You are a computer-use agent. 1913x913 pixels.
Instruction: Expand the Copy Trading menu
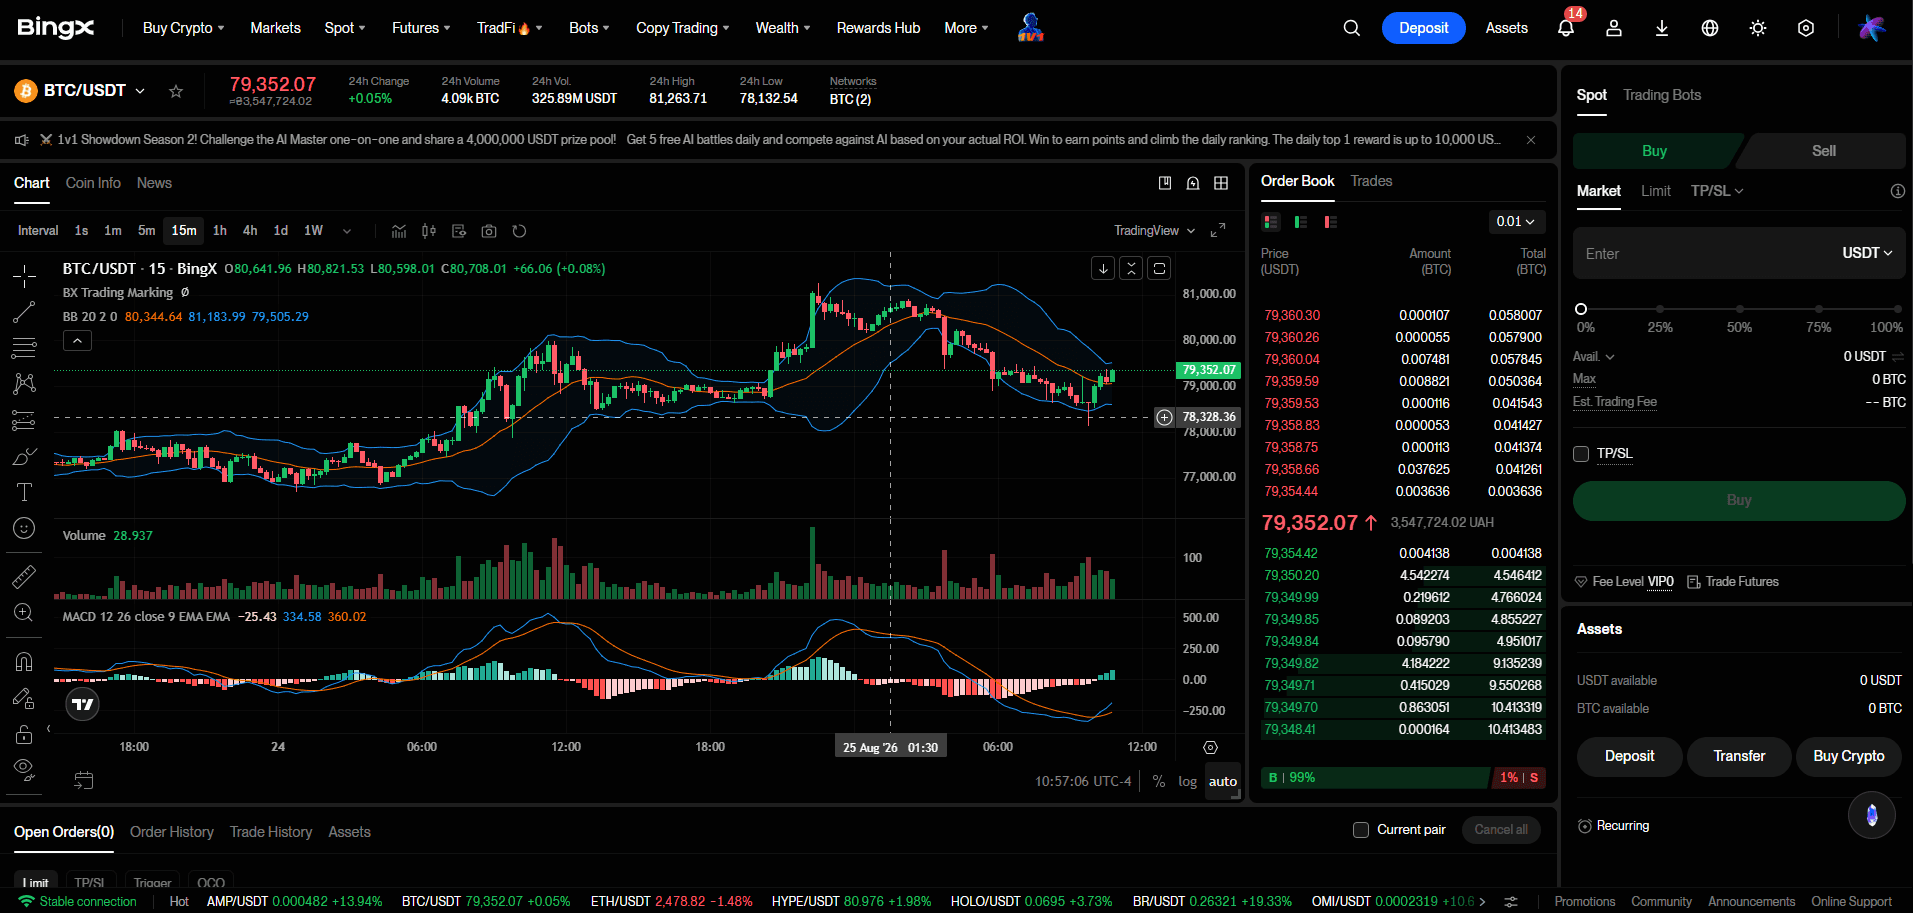pos(683,28)
